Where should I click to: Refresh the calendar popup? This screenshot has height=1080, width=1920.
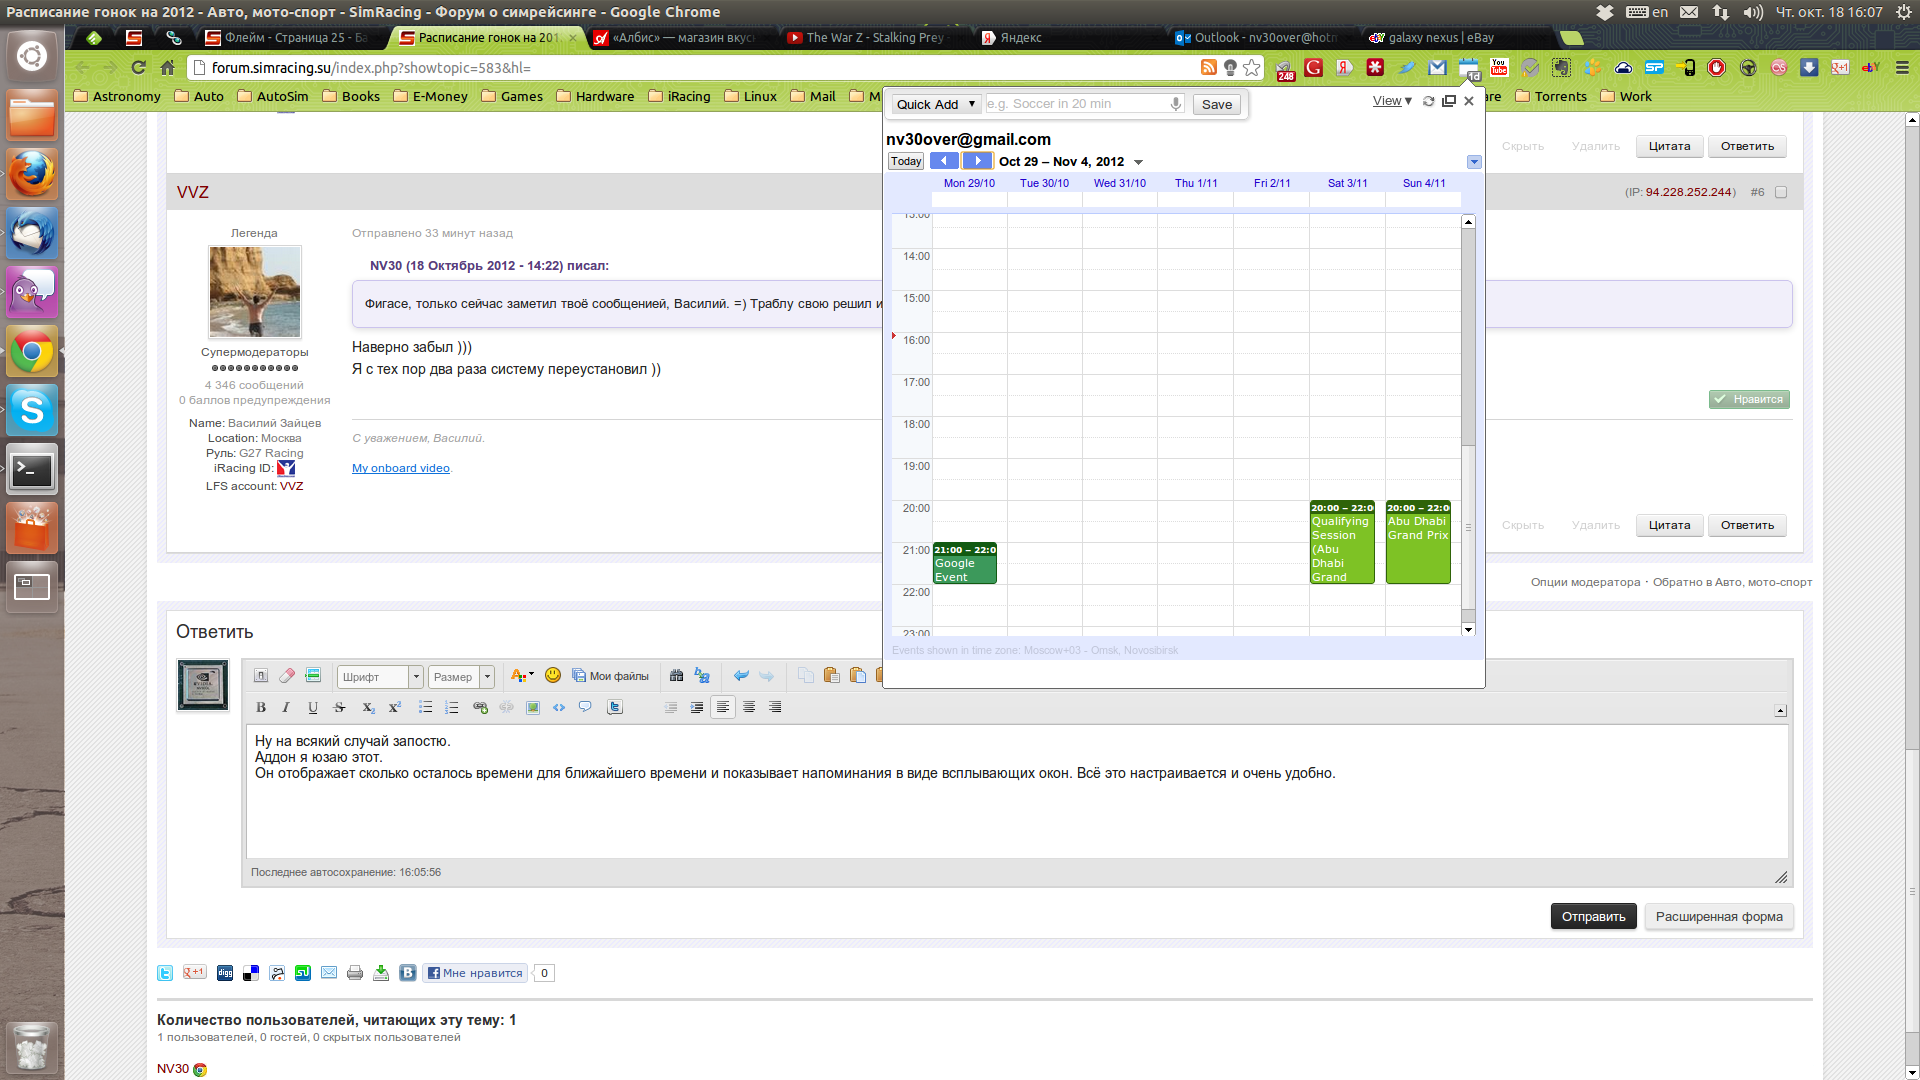[1429, 101]
